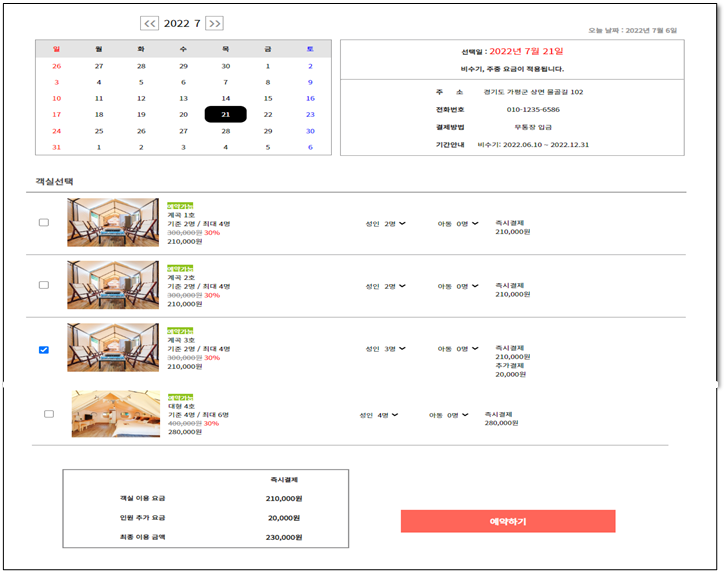Click phone number 010-1235-6586
The width and height of the screenshot is (726, 571).
click(533, 110)
